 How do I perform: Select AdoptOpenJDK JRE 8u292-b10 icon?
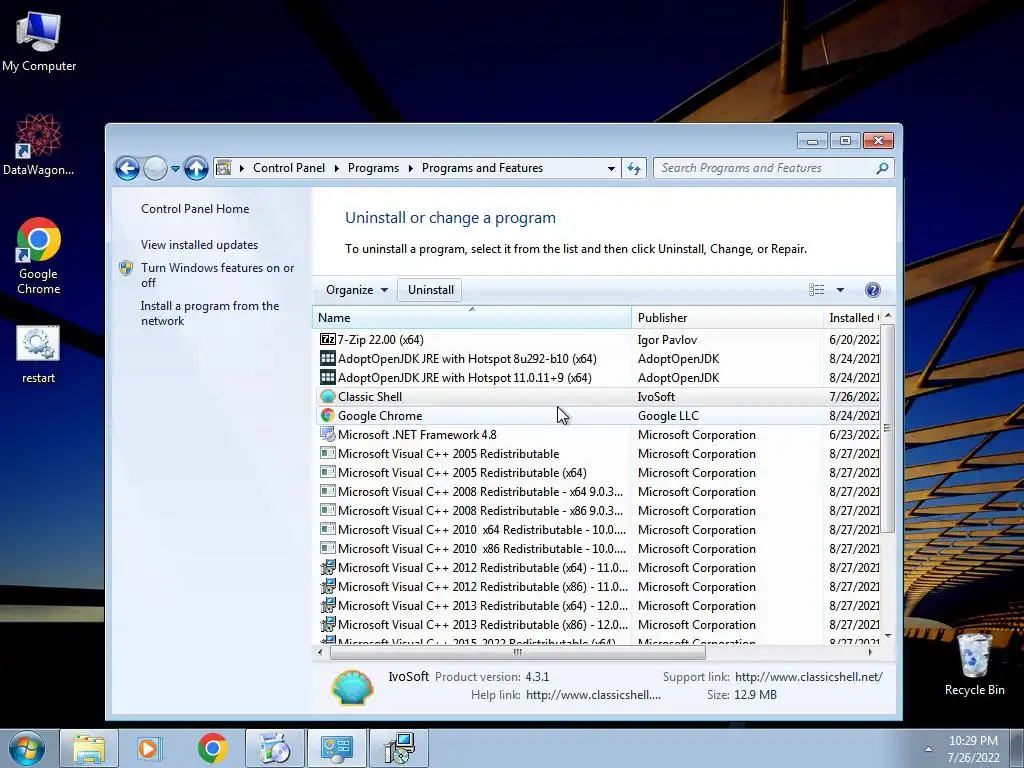pos(327,359)
